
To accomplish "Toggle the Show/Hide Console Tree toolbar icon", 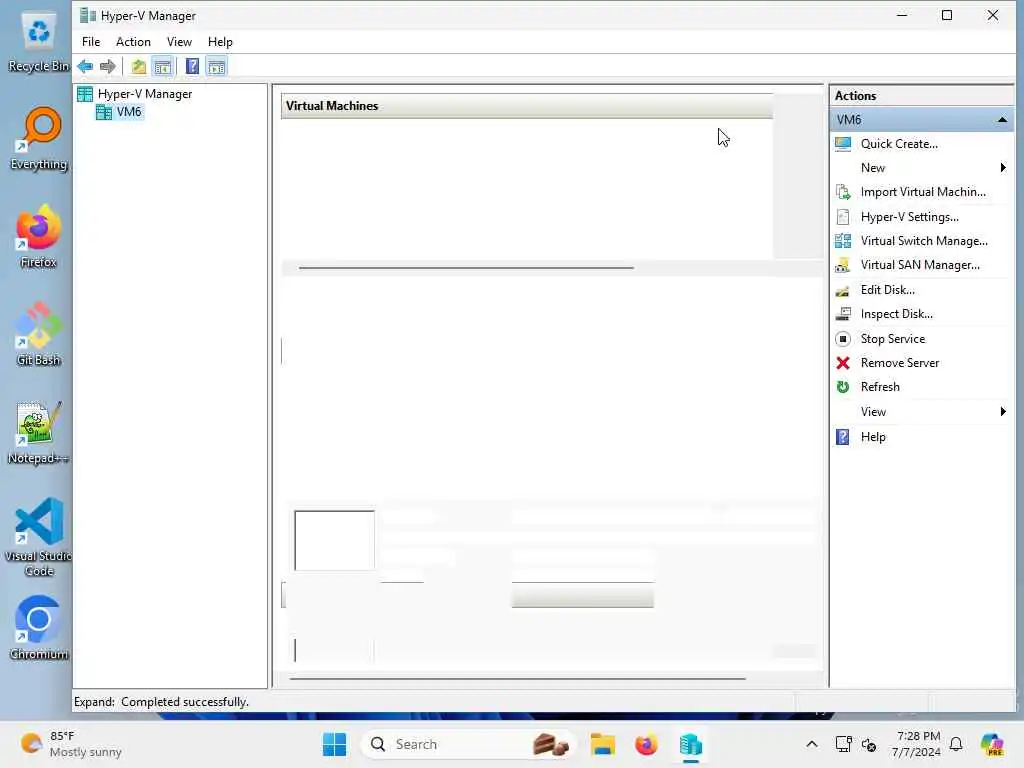I will [163, 67].
